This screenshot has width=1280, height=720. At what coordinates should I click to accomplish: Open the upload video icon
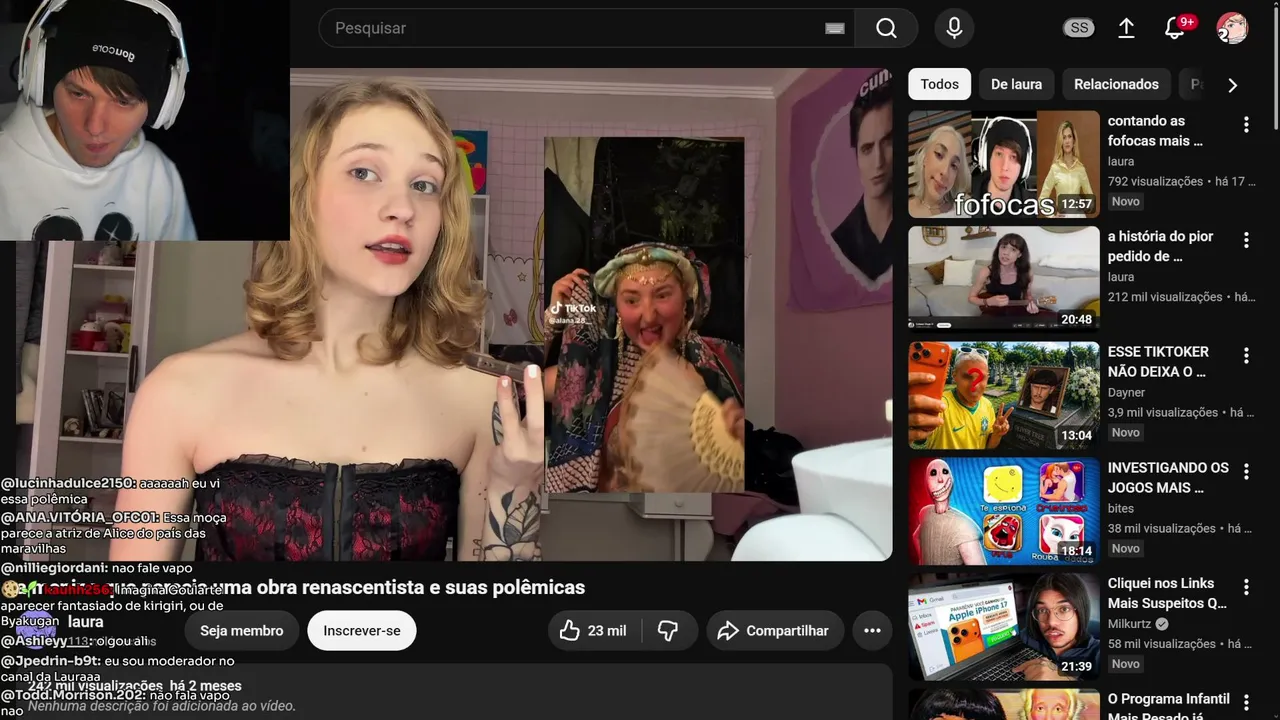click(1126, 28)
